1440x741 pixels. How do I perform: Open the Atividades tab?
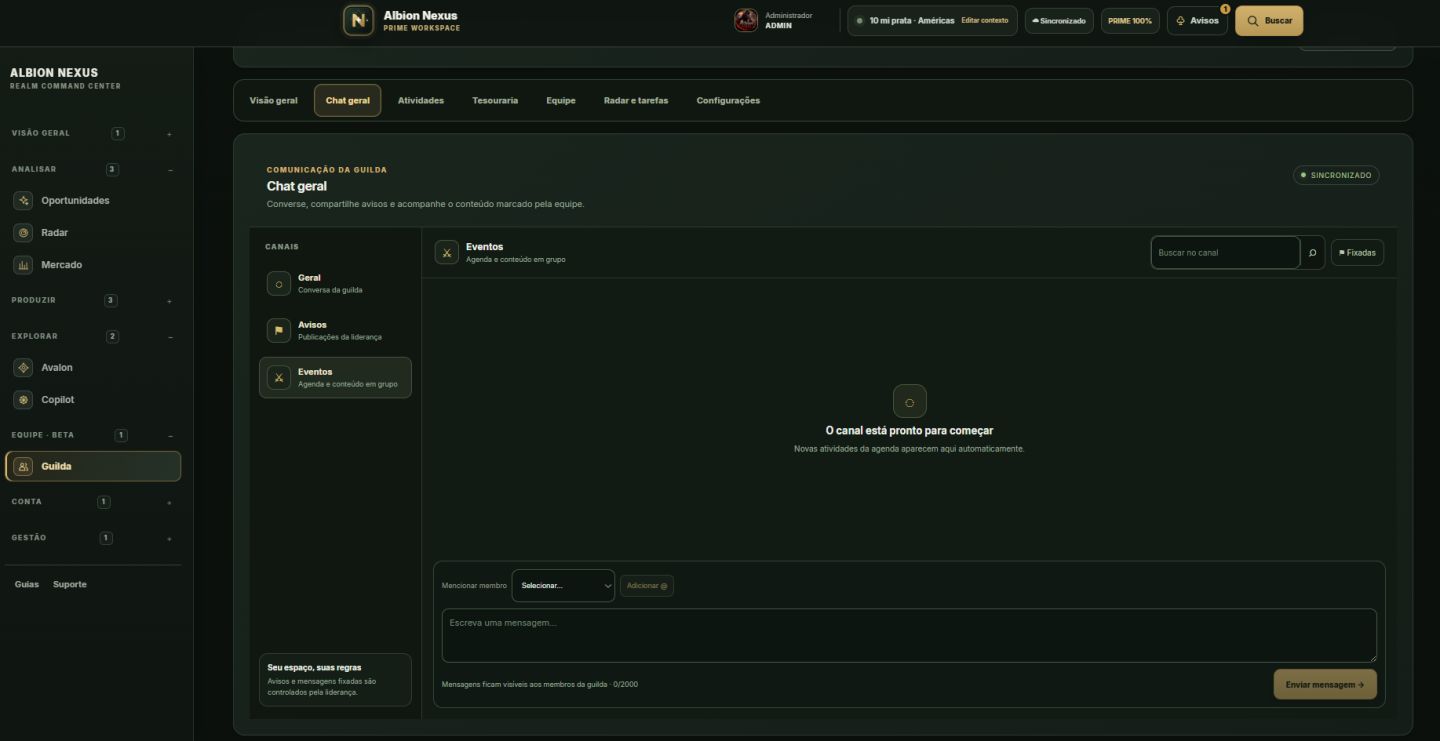click(421, 101)
